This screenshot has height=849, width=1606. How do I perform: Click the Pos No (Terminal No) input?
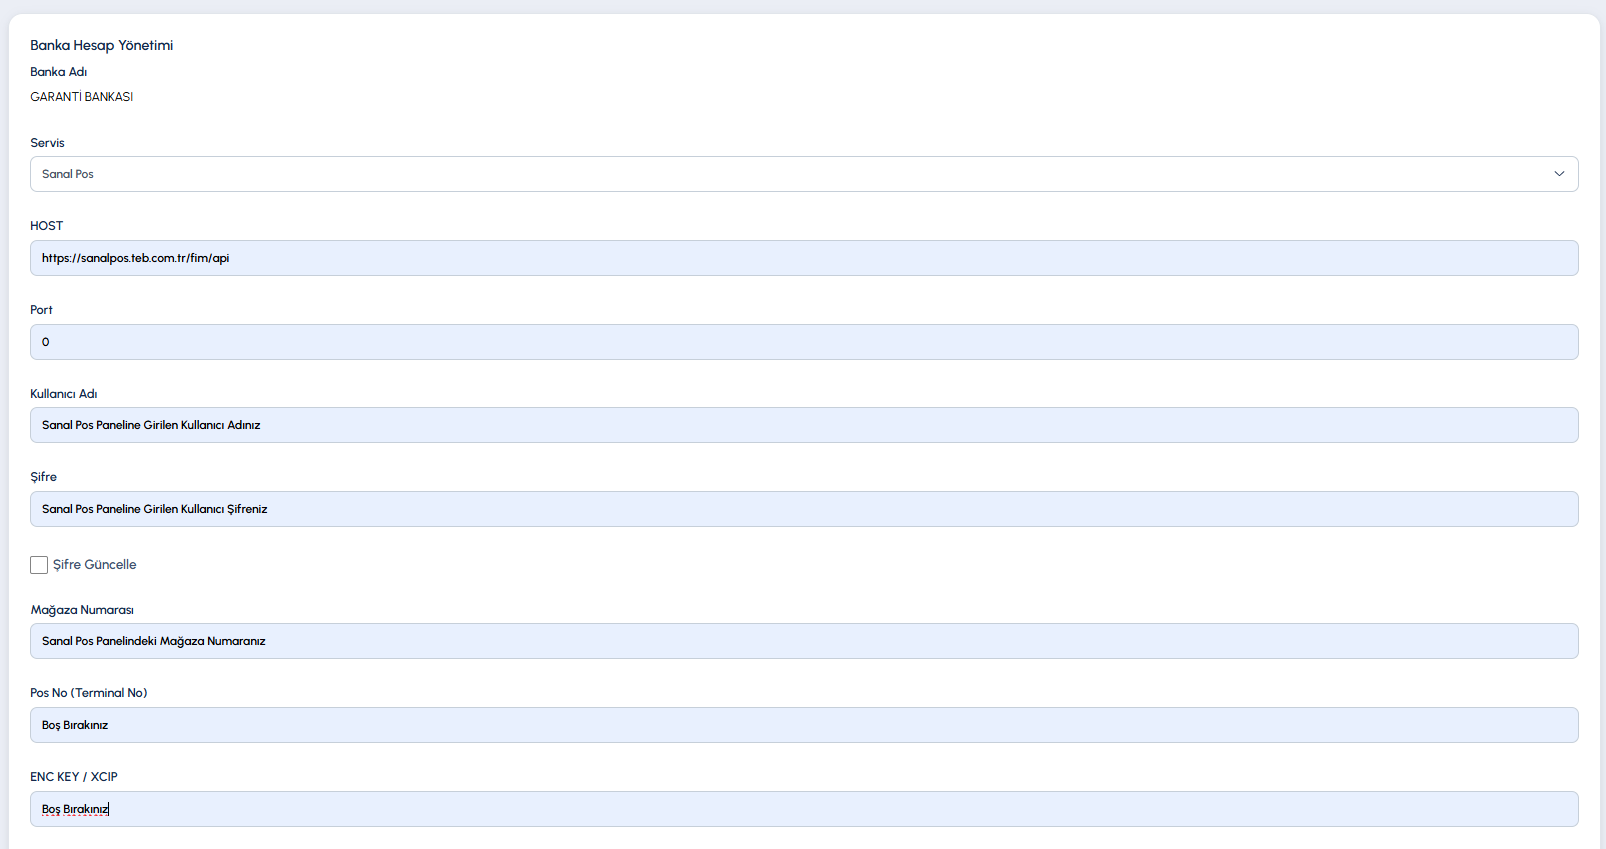804,725
